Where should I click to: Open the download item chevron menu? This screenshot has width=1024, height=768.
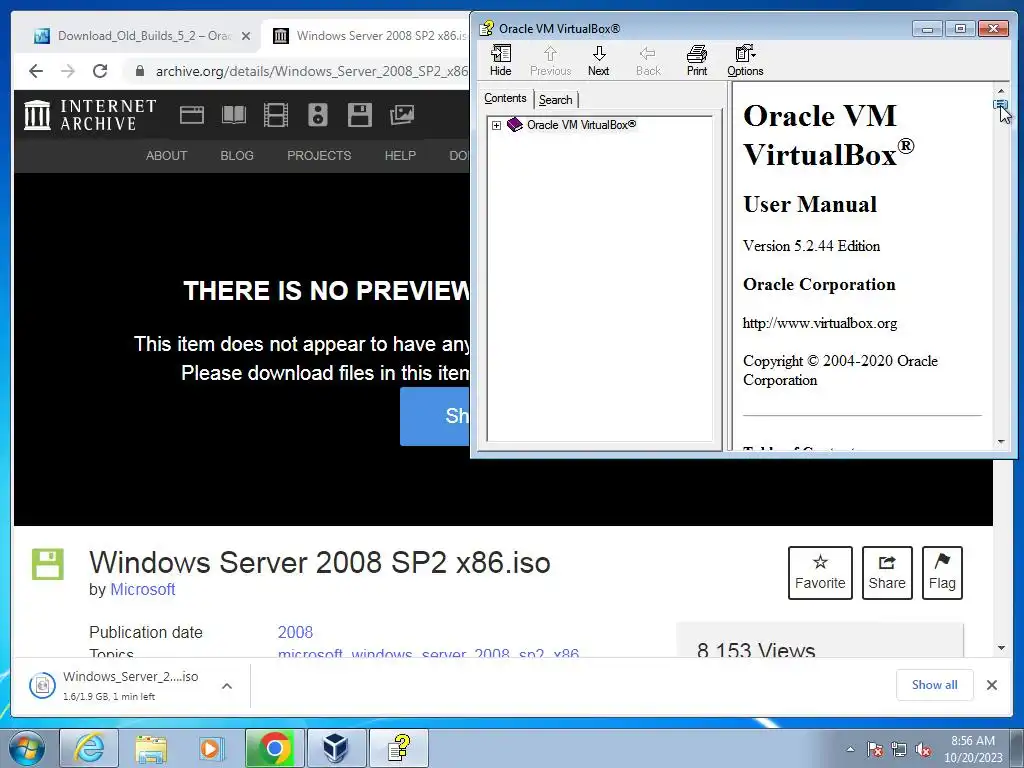pyautogui.click(x=227, y=686)
